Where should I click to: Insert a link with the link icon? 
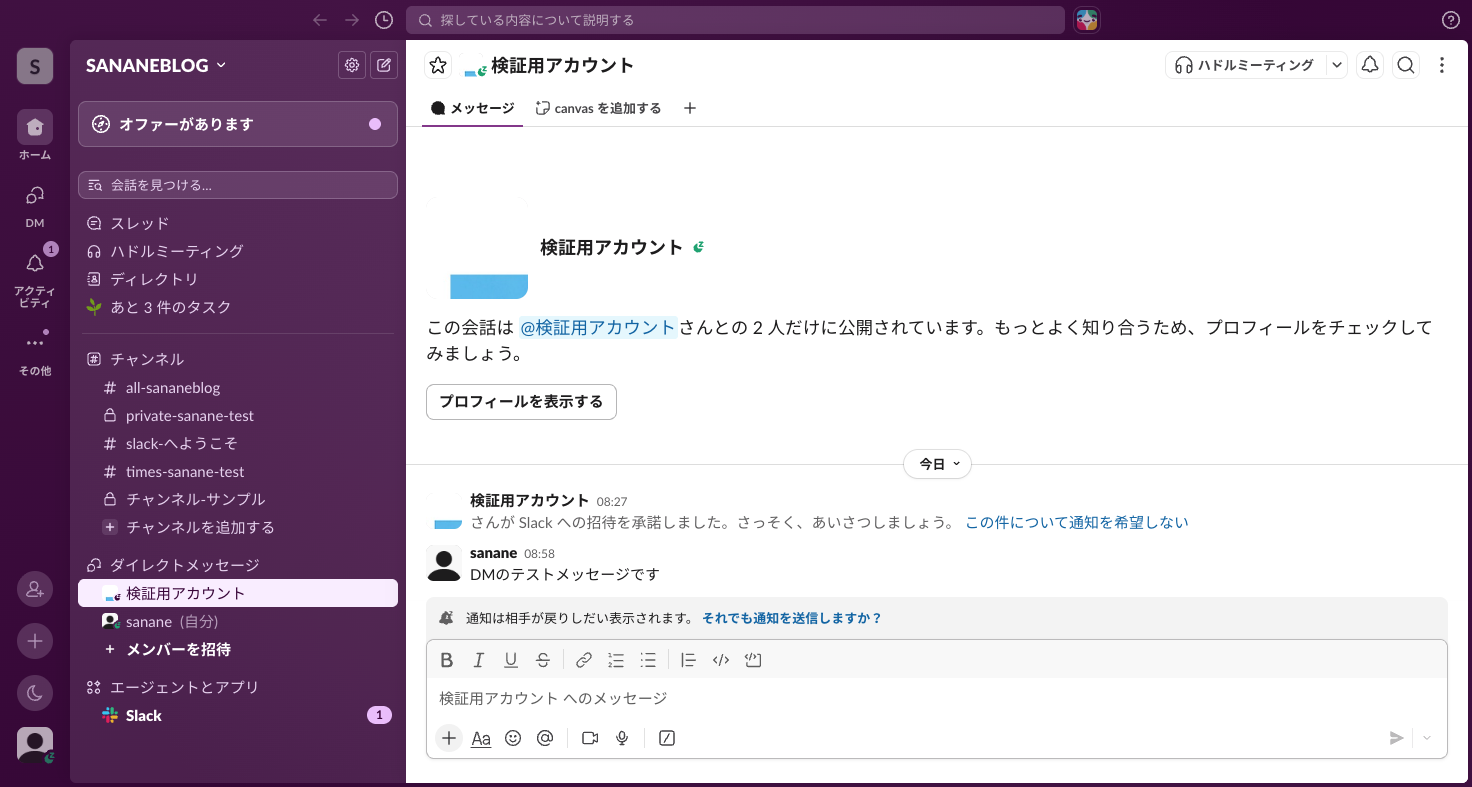pyautogui.click(x=584, y=660)
